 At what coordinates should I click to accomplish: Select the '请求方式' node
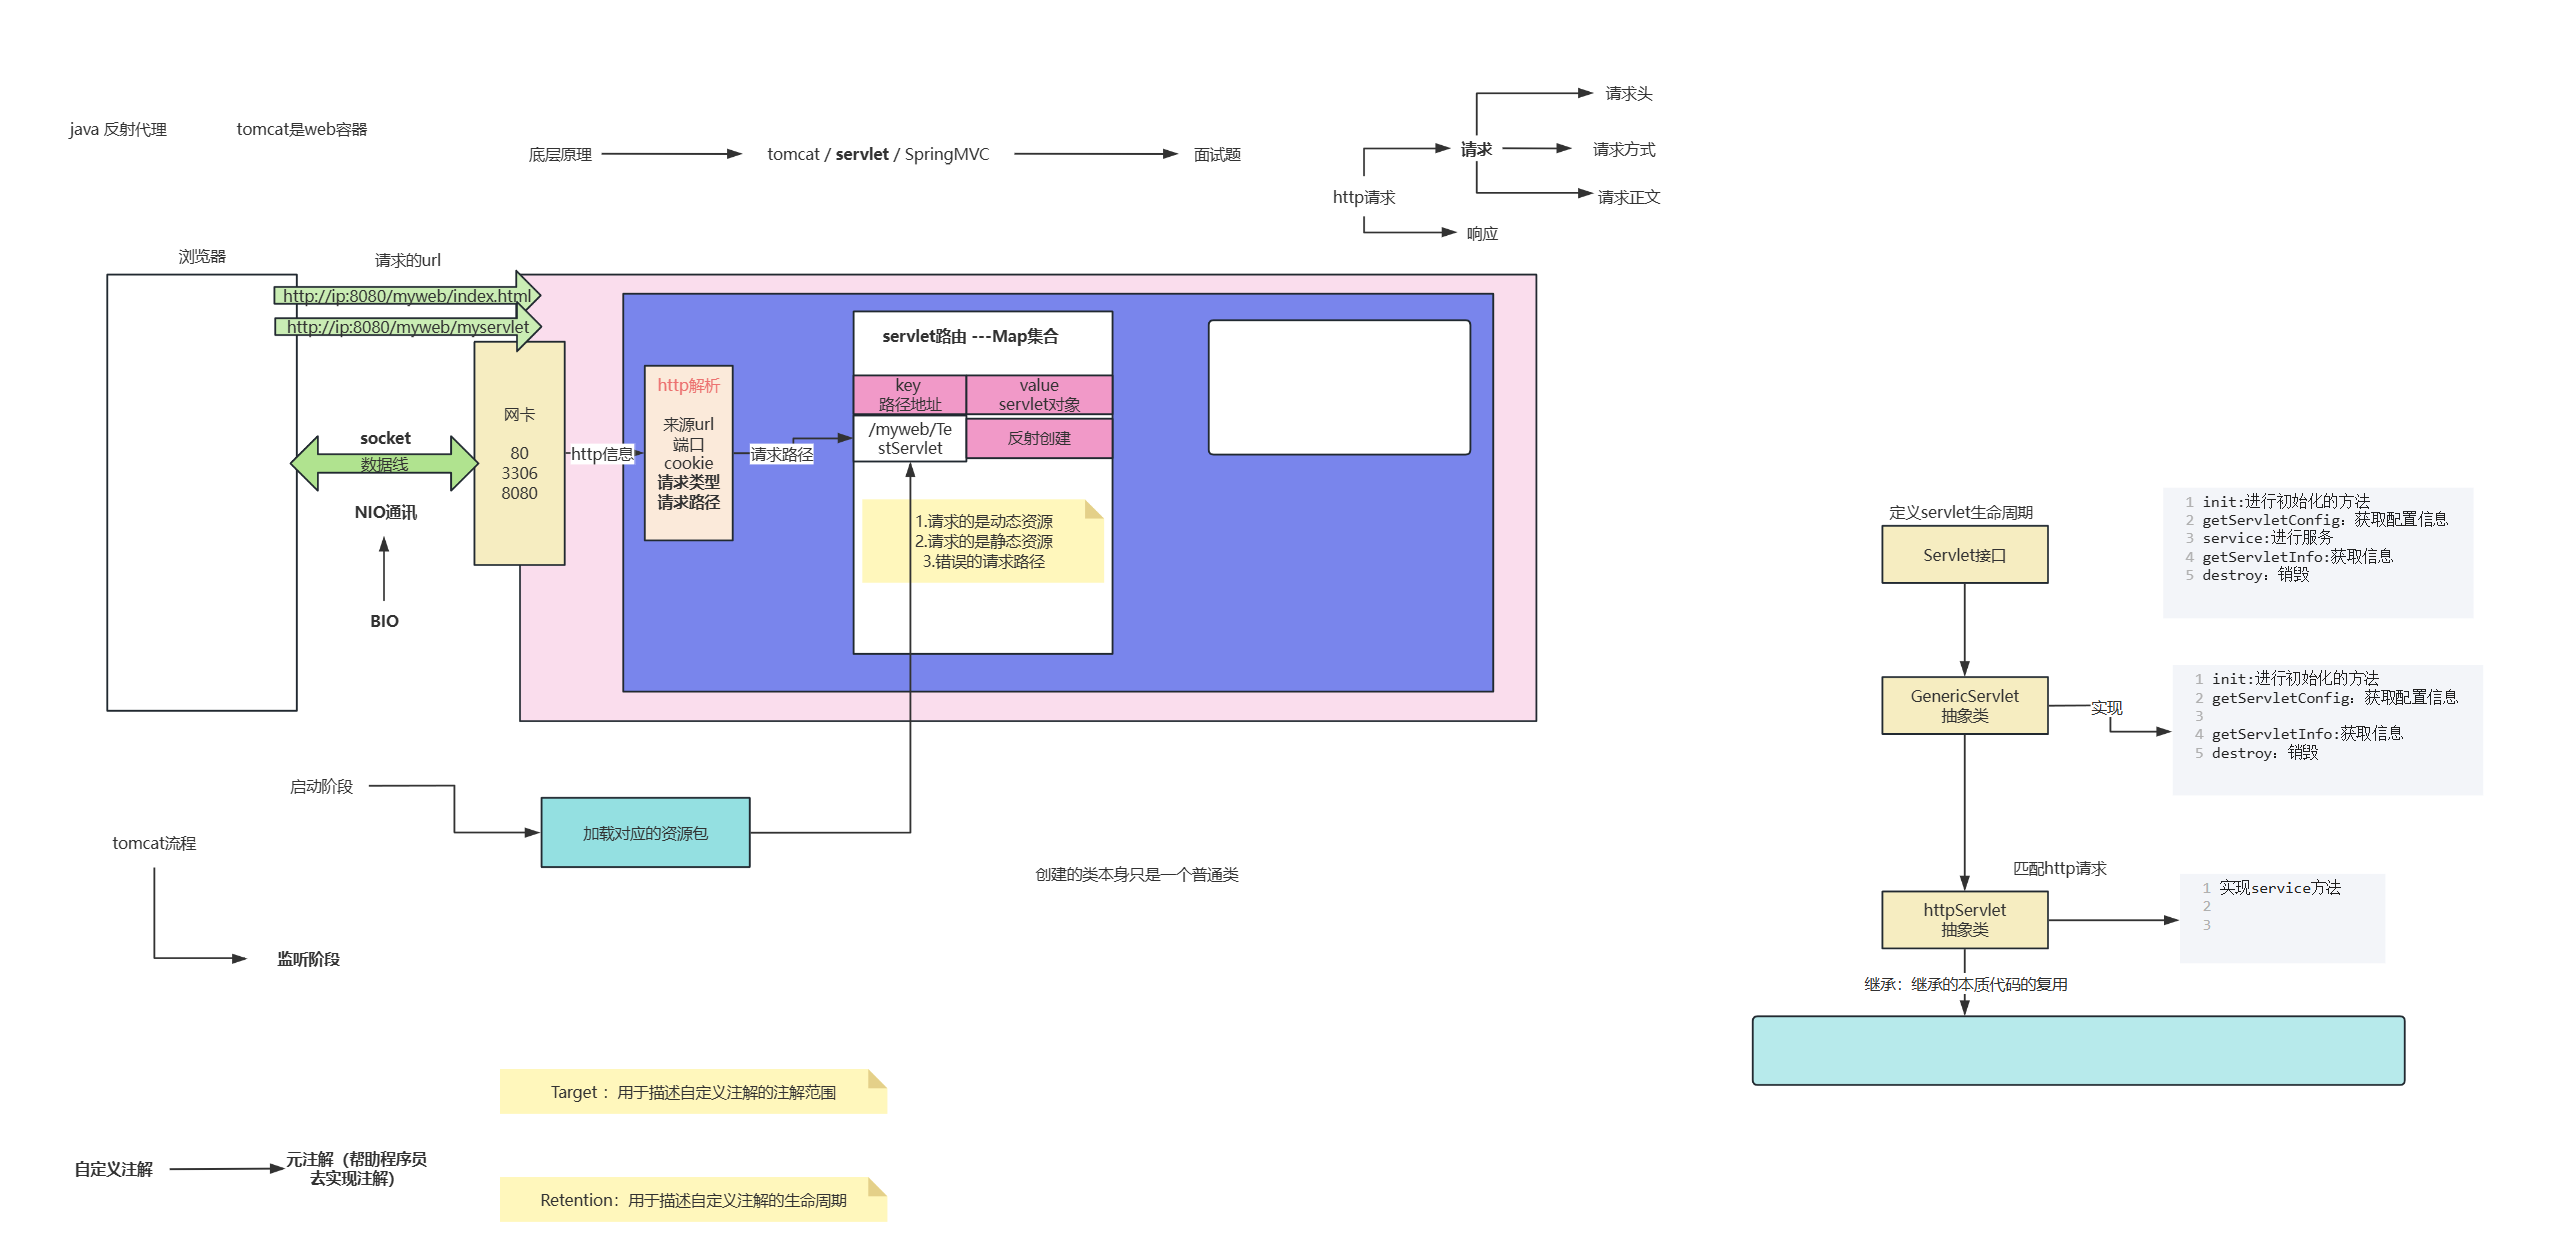tap(1624, 149)
